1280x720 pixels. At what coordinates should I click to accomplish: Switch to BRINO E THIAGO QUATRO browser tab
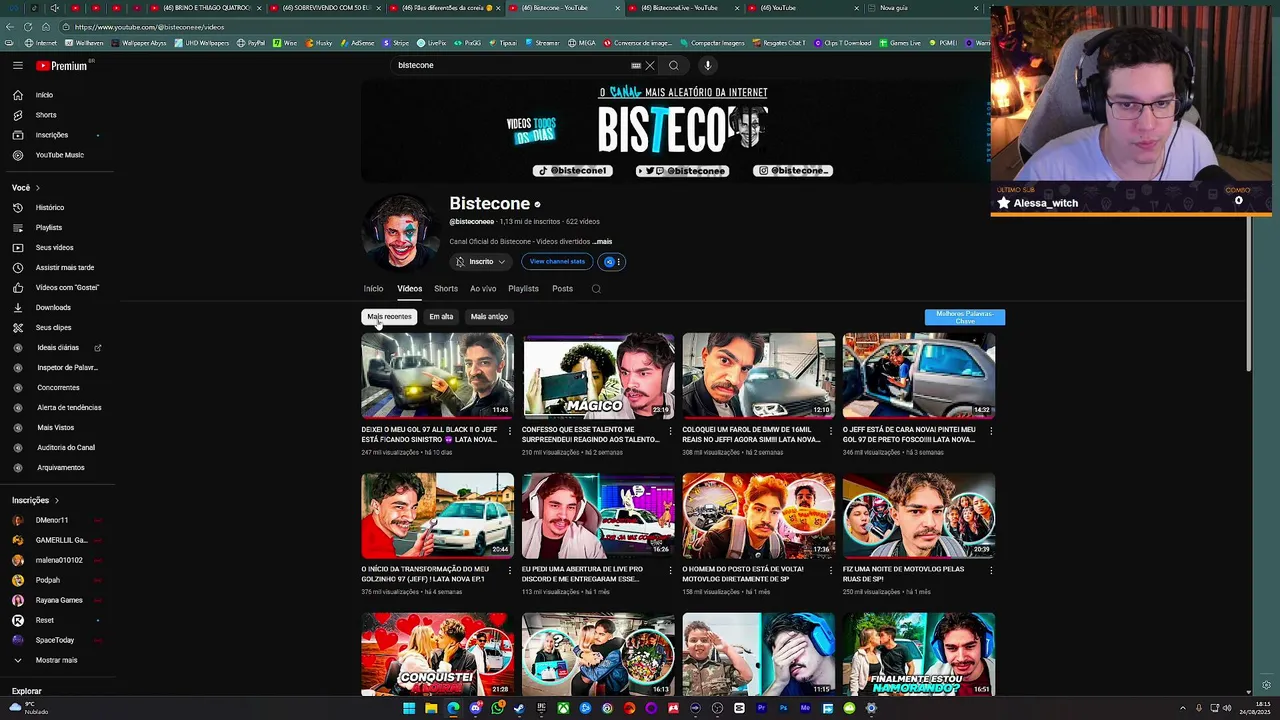[x=205, y=8]
